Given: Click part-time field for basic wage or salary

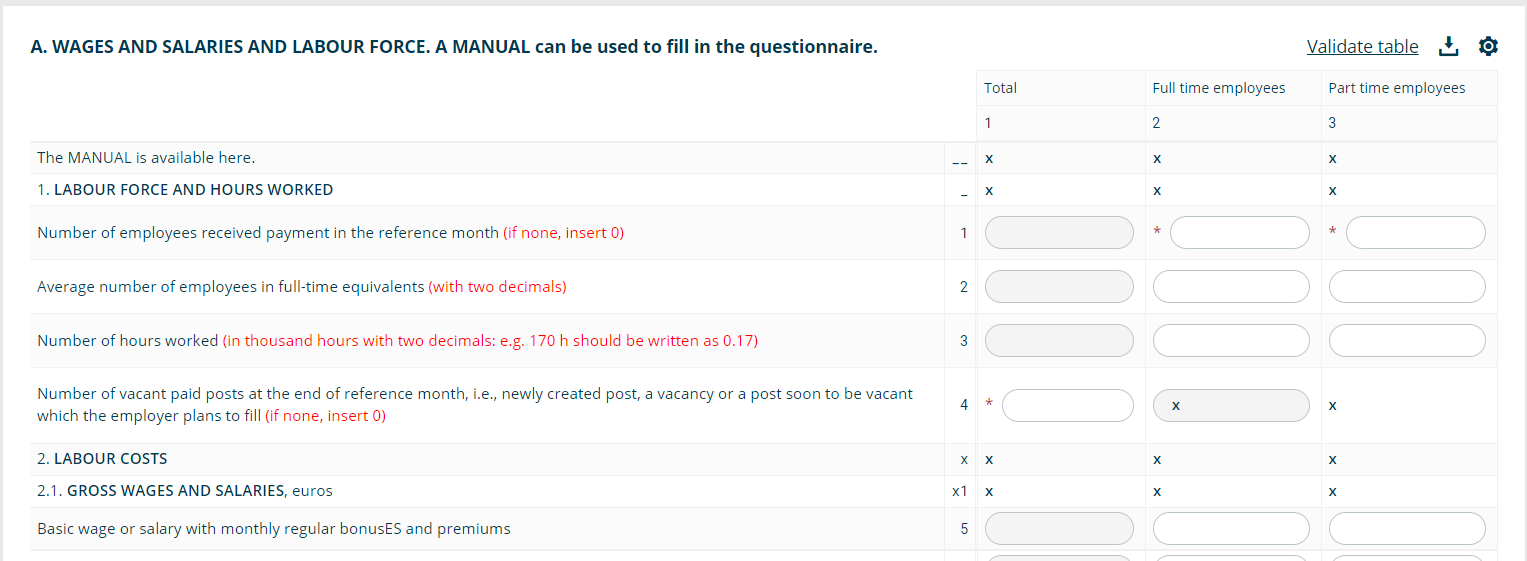Looking at the screenshot, I should click(1407, 529).
